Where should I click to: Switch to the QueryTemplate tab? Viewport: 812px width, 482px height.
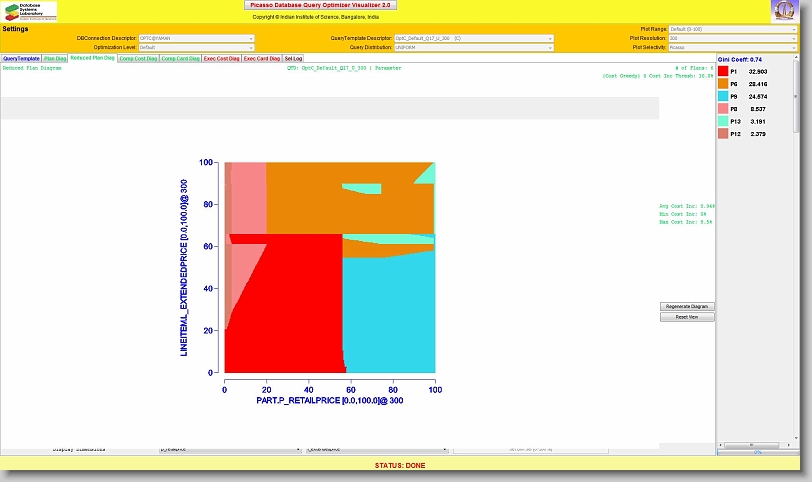21,59
